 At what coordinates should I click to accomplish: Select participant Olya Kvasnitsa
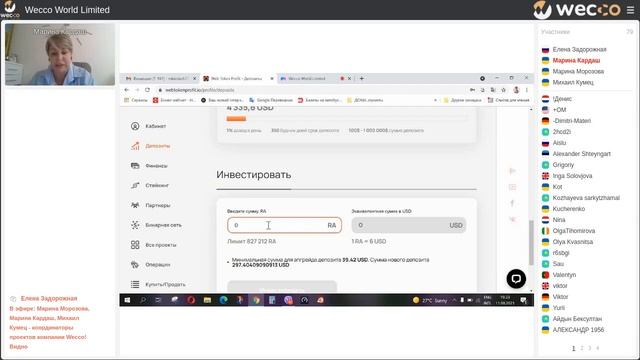pos(572,242)
